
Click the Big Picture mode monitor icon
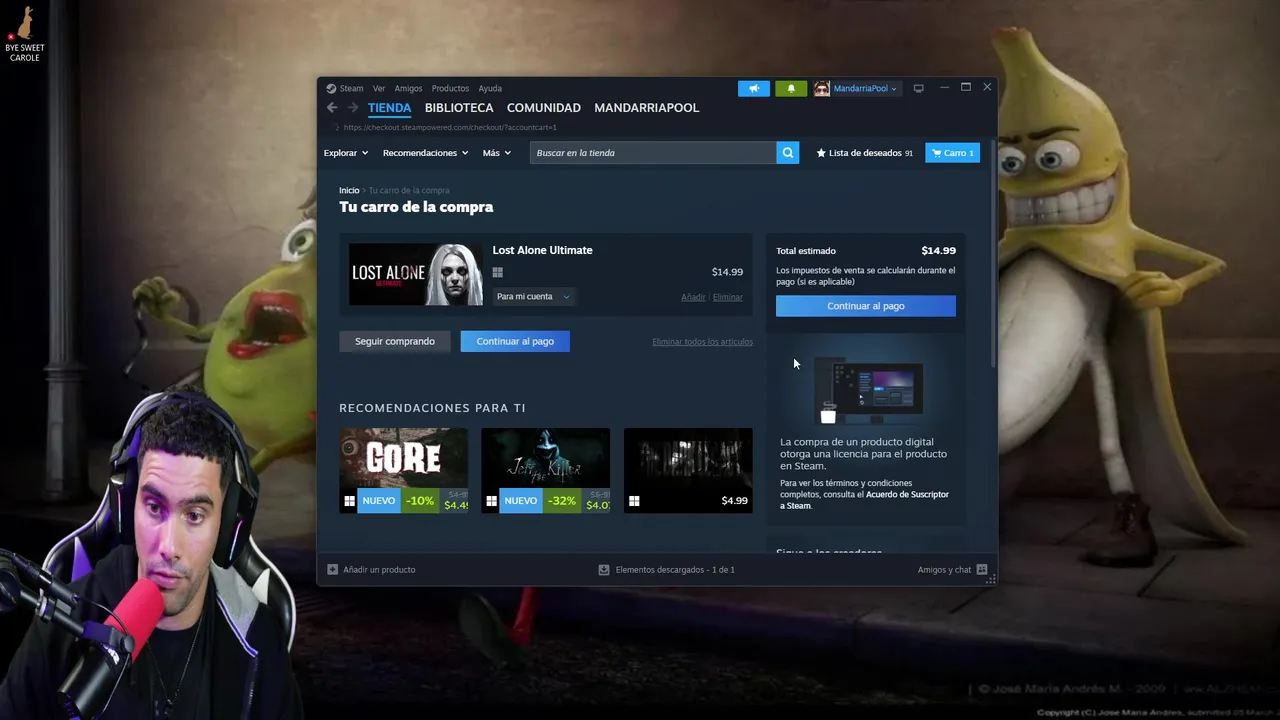point(919,88)
